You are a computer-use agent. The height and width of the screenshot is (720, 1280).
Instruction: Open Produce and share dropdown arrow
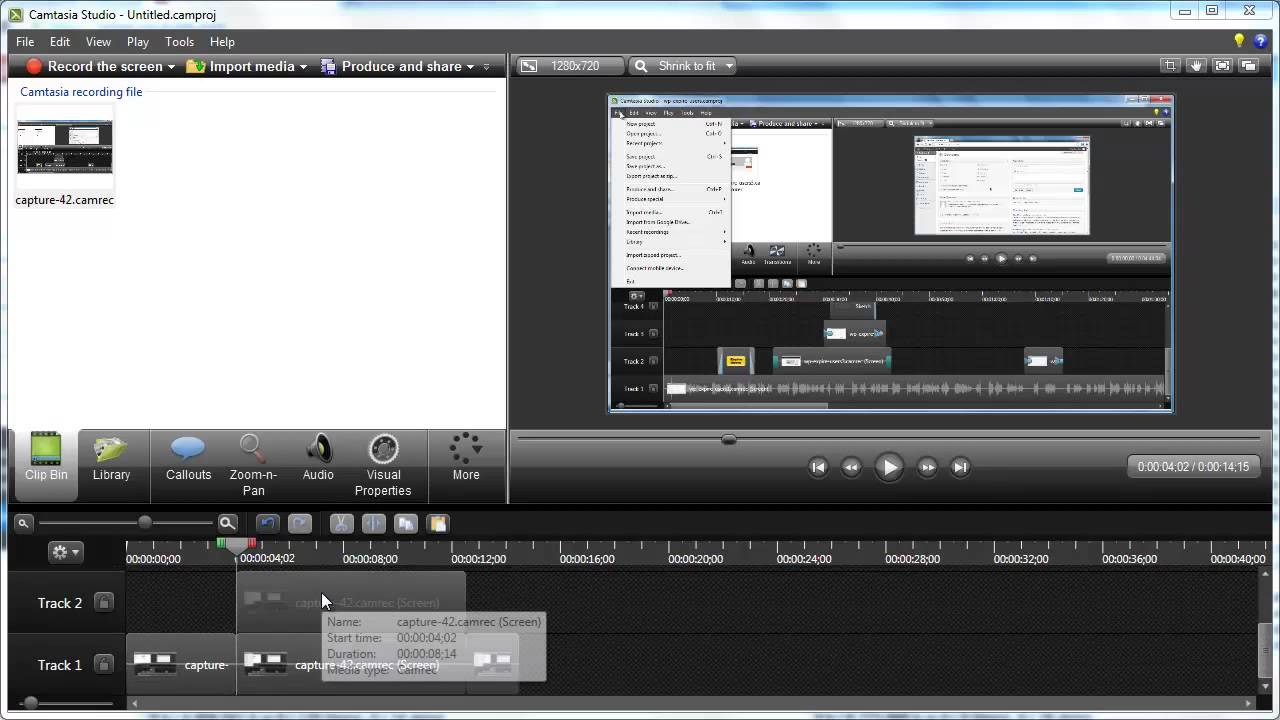tap(471, 67)
